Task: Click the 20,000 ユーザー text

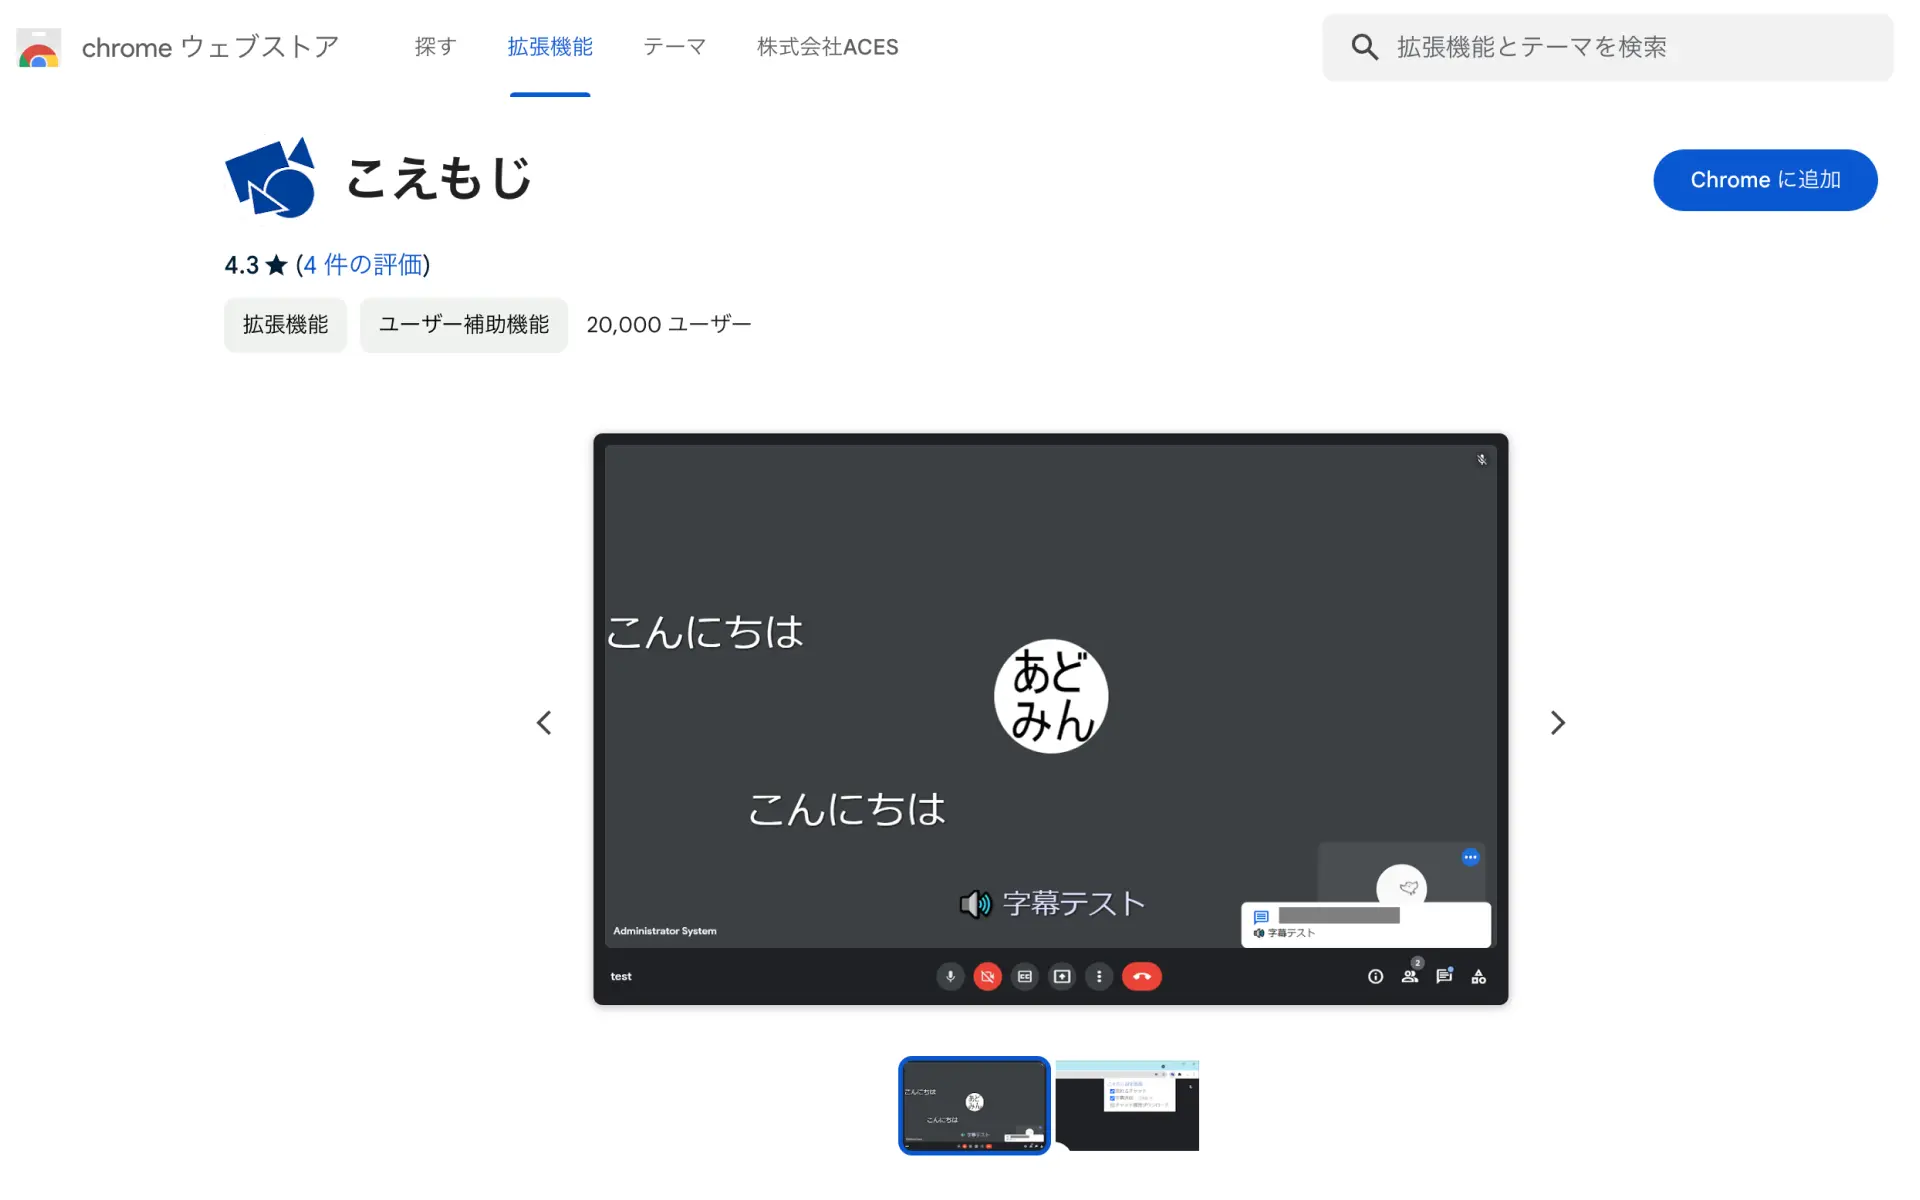Action: (x=669, y=325)
